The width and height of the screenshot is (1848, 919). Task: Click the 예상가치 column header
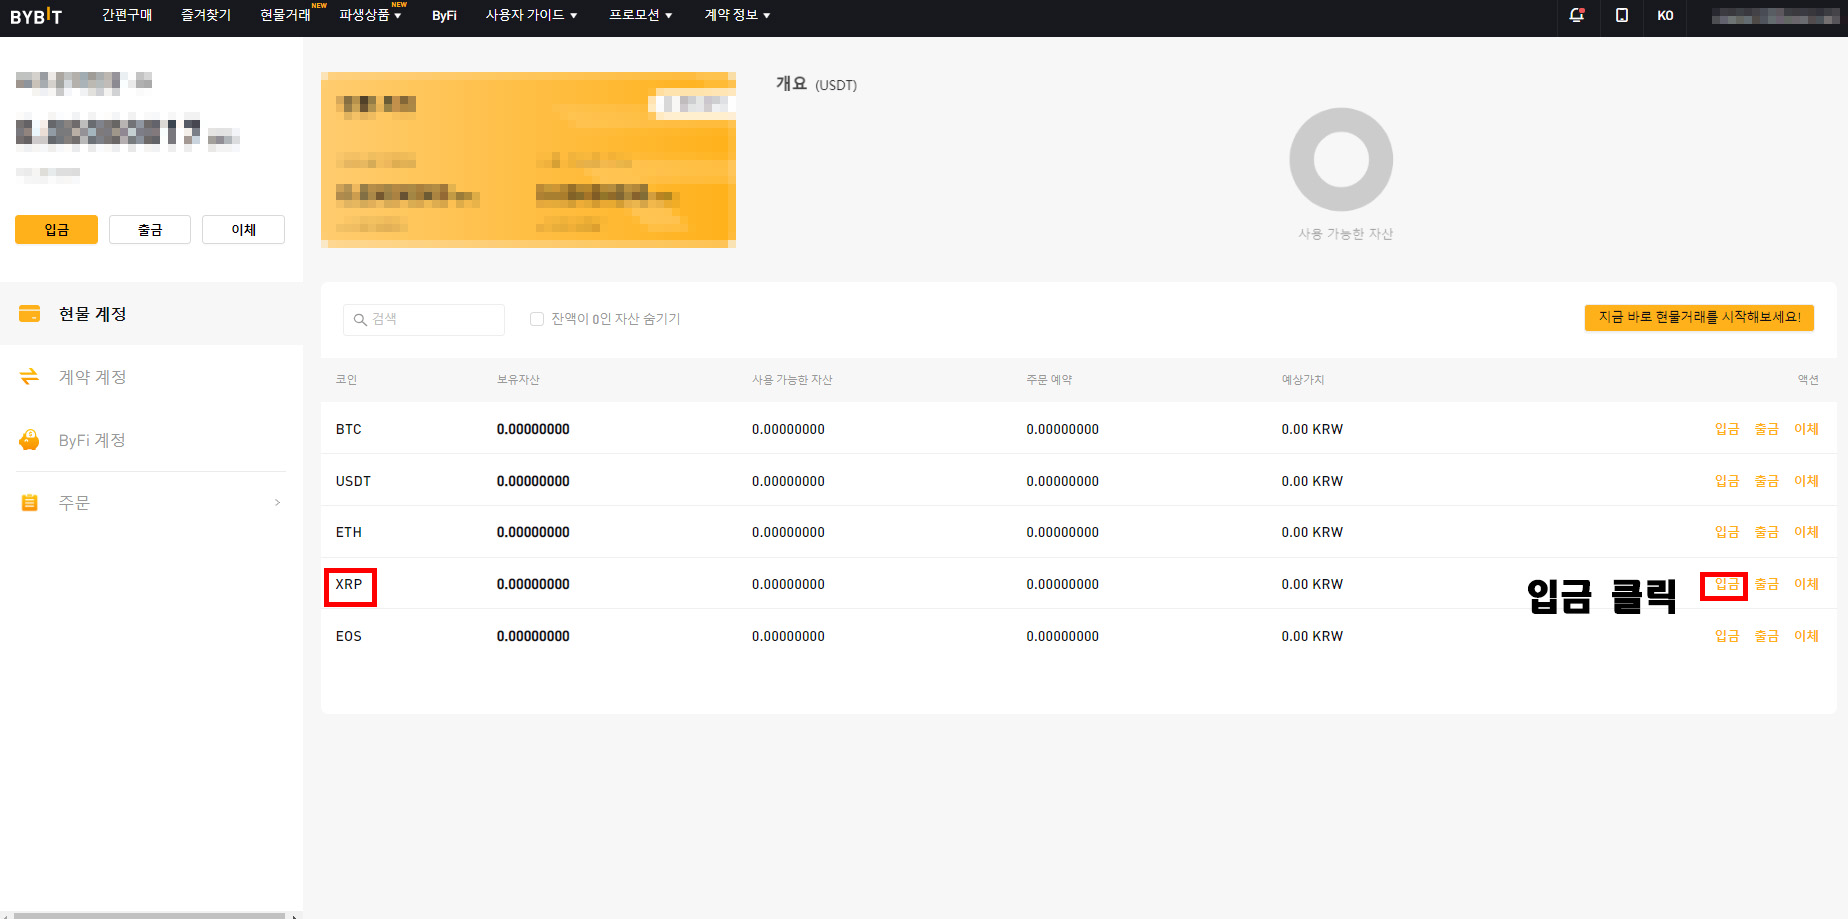pos(1303,380)
